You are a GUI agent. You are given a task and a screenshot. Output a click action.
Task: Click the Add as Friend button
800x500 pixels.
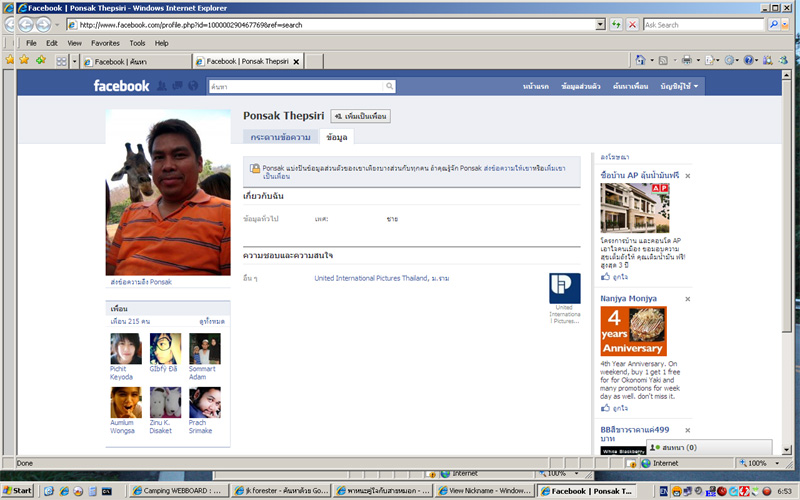361,116
